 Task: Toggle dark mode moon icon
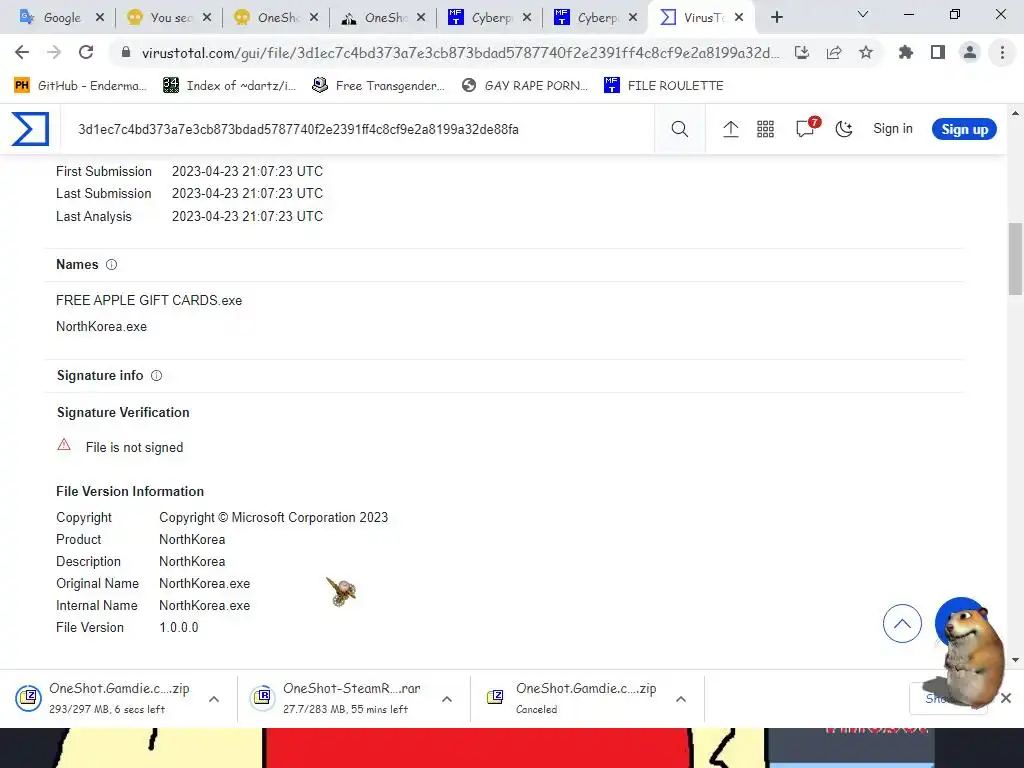844,129
